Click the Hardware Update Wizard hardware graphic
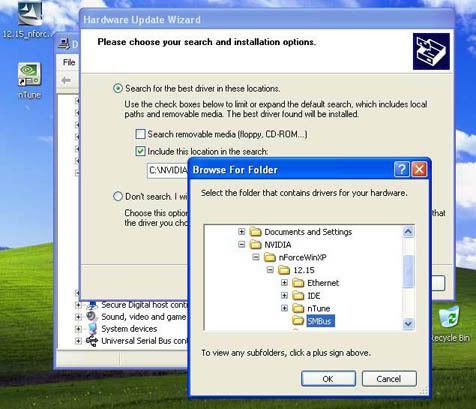This screenshot has height=409, width=476. (x=431, y=51)
